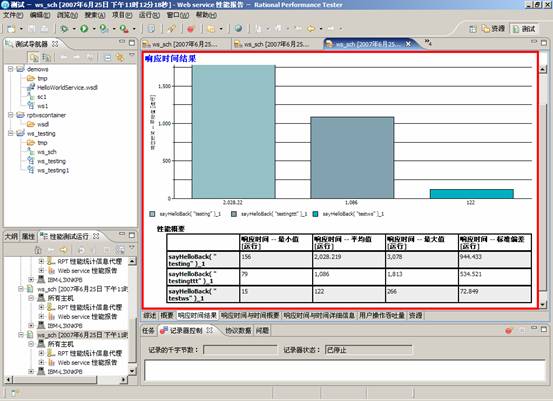Switch to the 资源 perspective
The image size is (553, 401).
click(x=493, y=29)
